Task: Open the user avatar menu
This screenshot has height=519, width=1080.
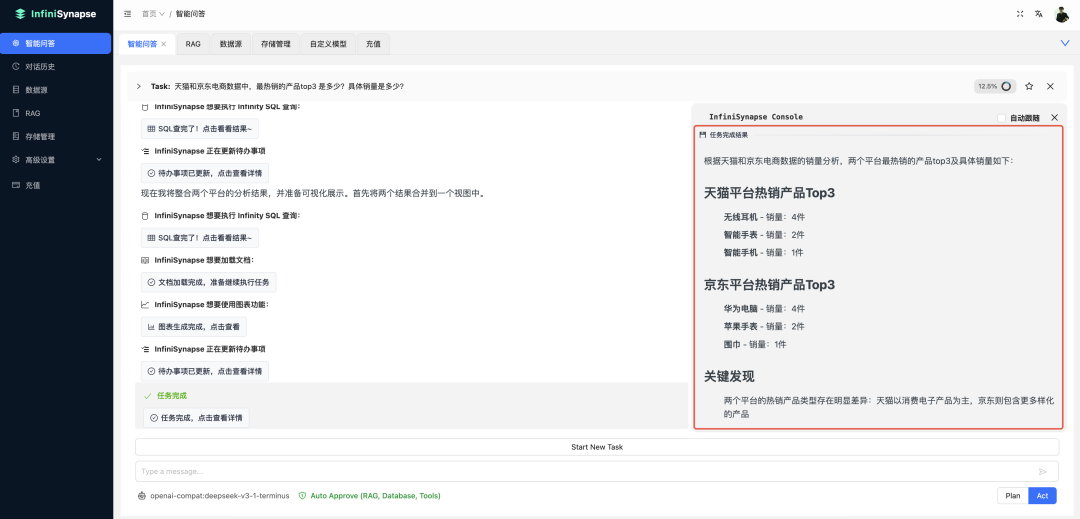Action: click(1061, 14)
